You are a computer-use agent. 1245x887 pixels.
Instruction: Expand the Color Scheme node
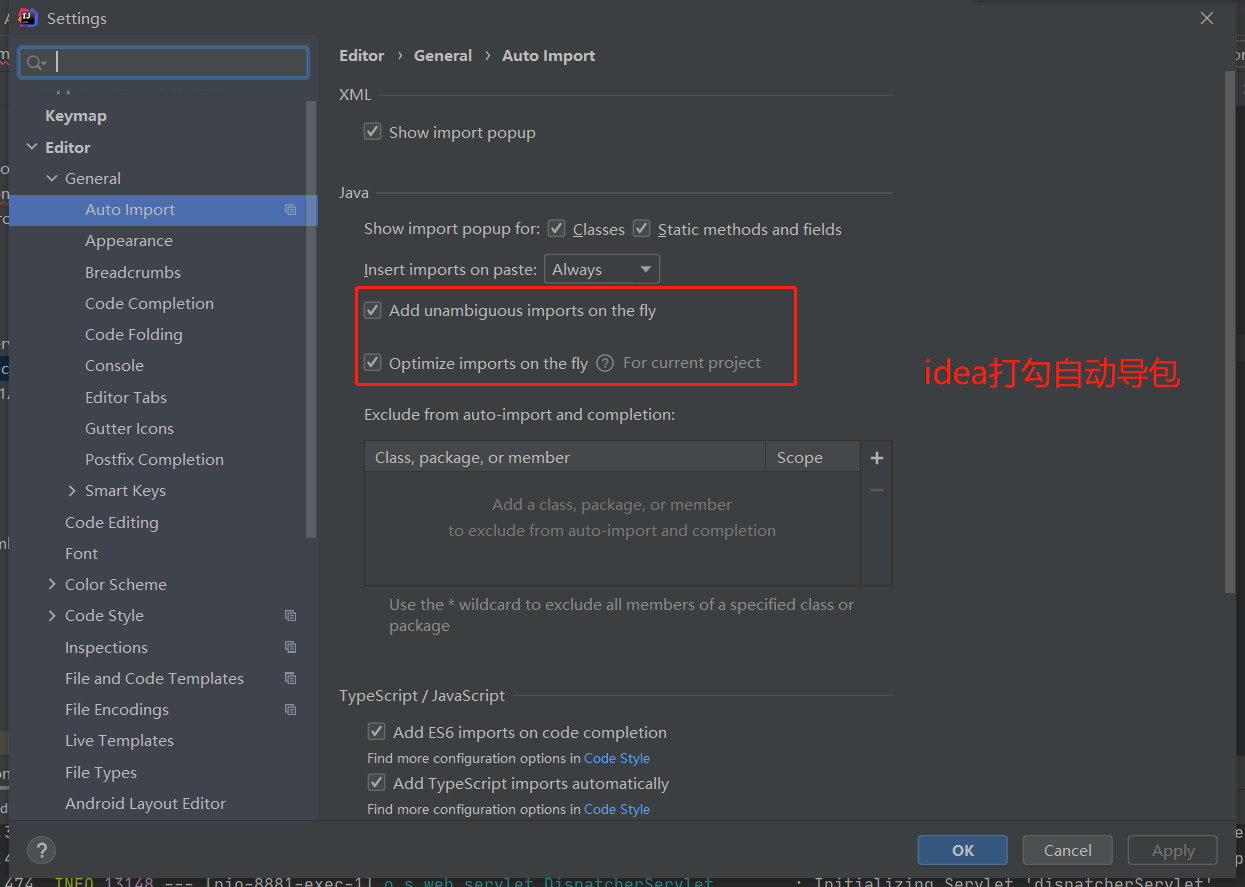point(52,584)
